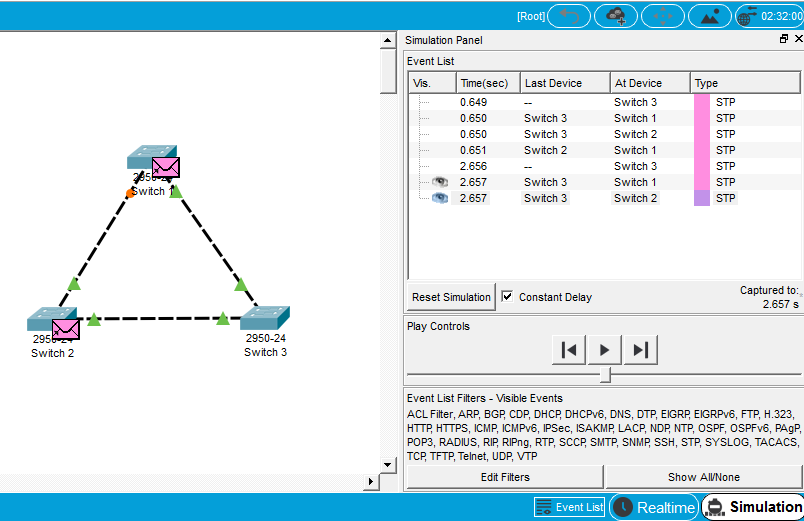Select the Switch 3 device icon
Screen dimensions: 804x521
pos(265,319)
